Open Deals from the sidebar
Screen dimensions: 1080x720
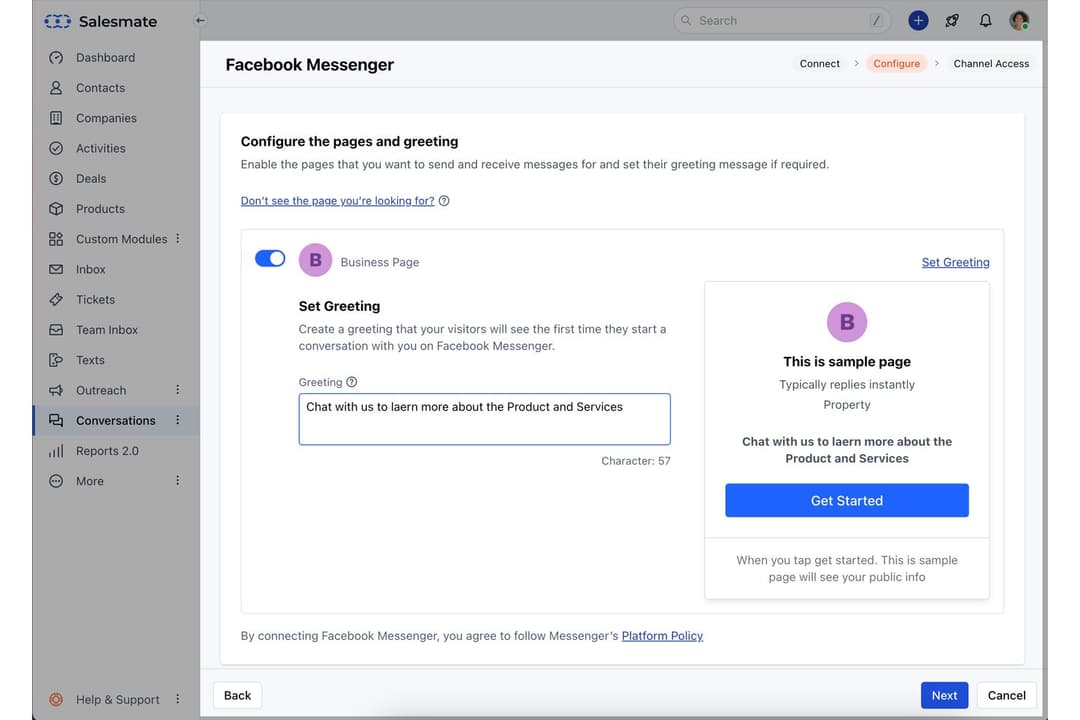(91, 179)
